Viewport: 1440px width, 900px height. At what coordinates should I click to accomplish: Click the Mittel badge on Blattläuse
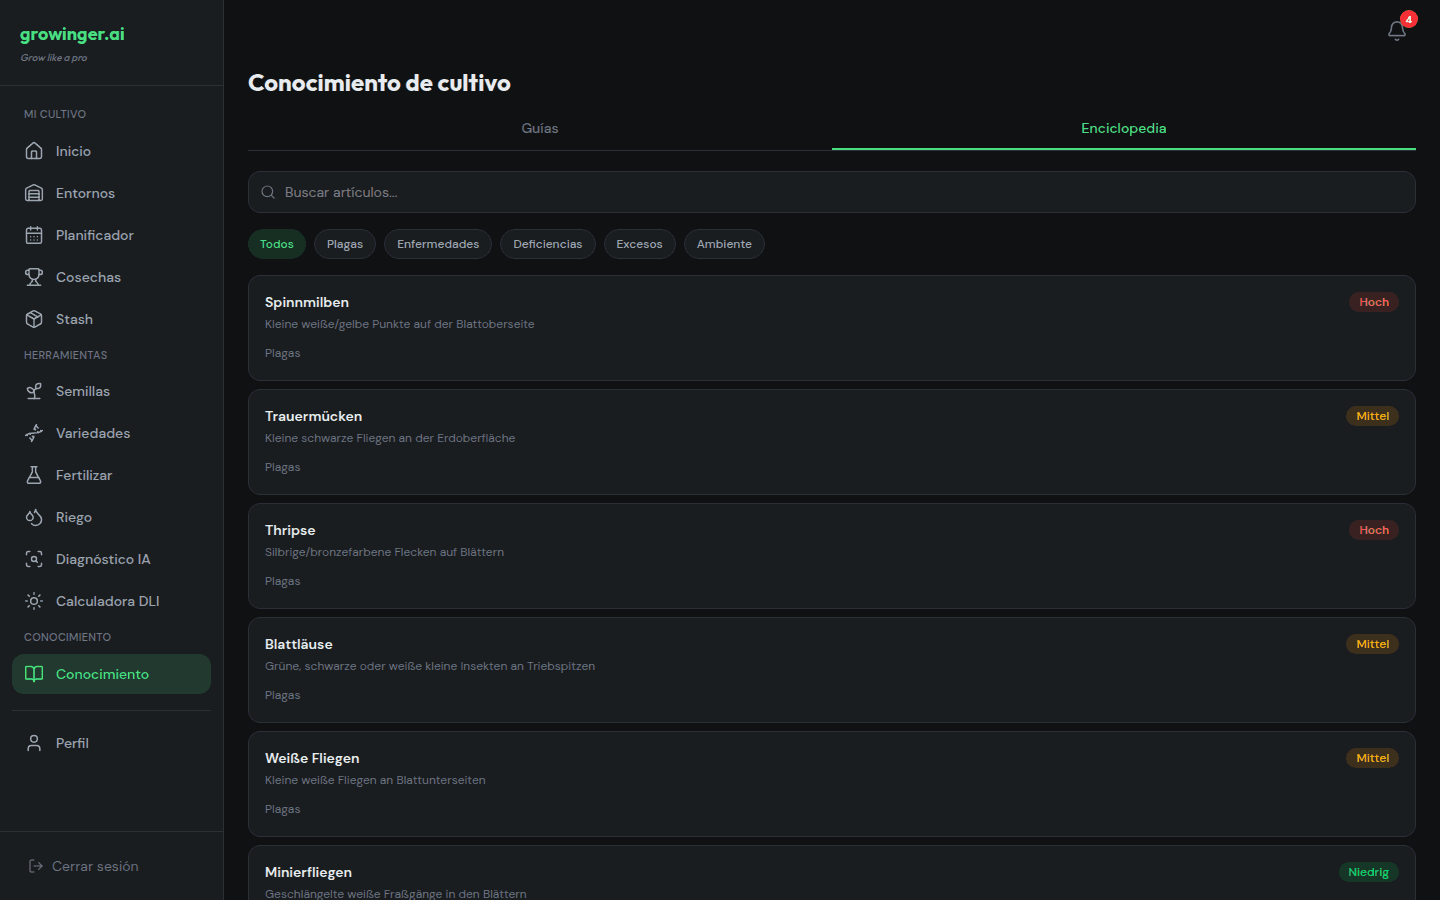click(1372, 644)
